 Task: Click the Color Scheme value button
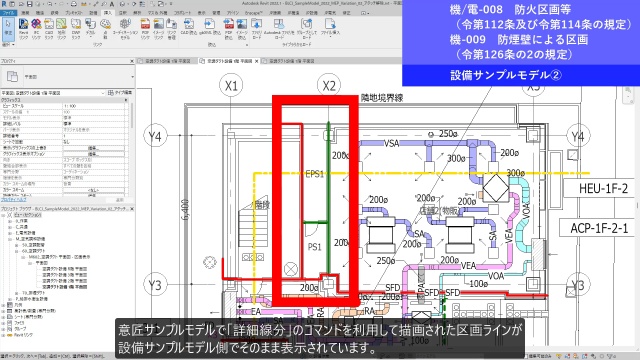[x=93, y=190]
